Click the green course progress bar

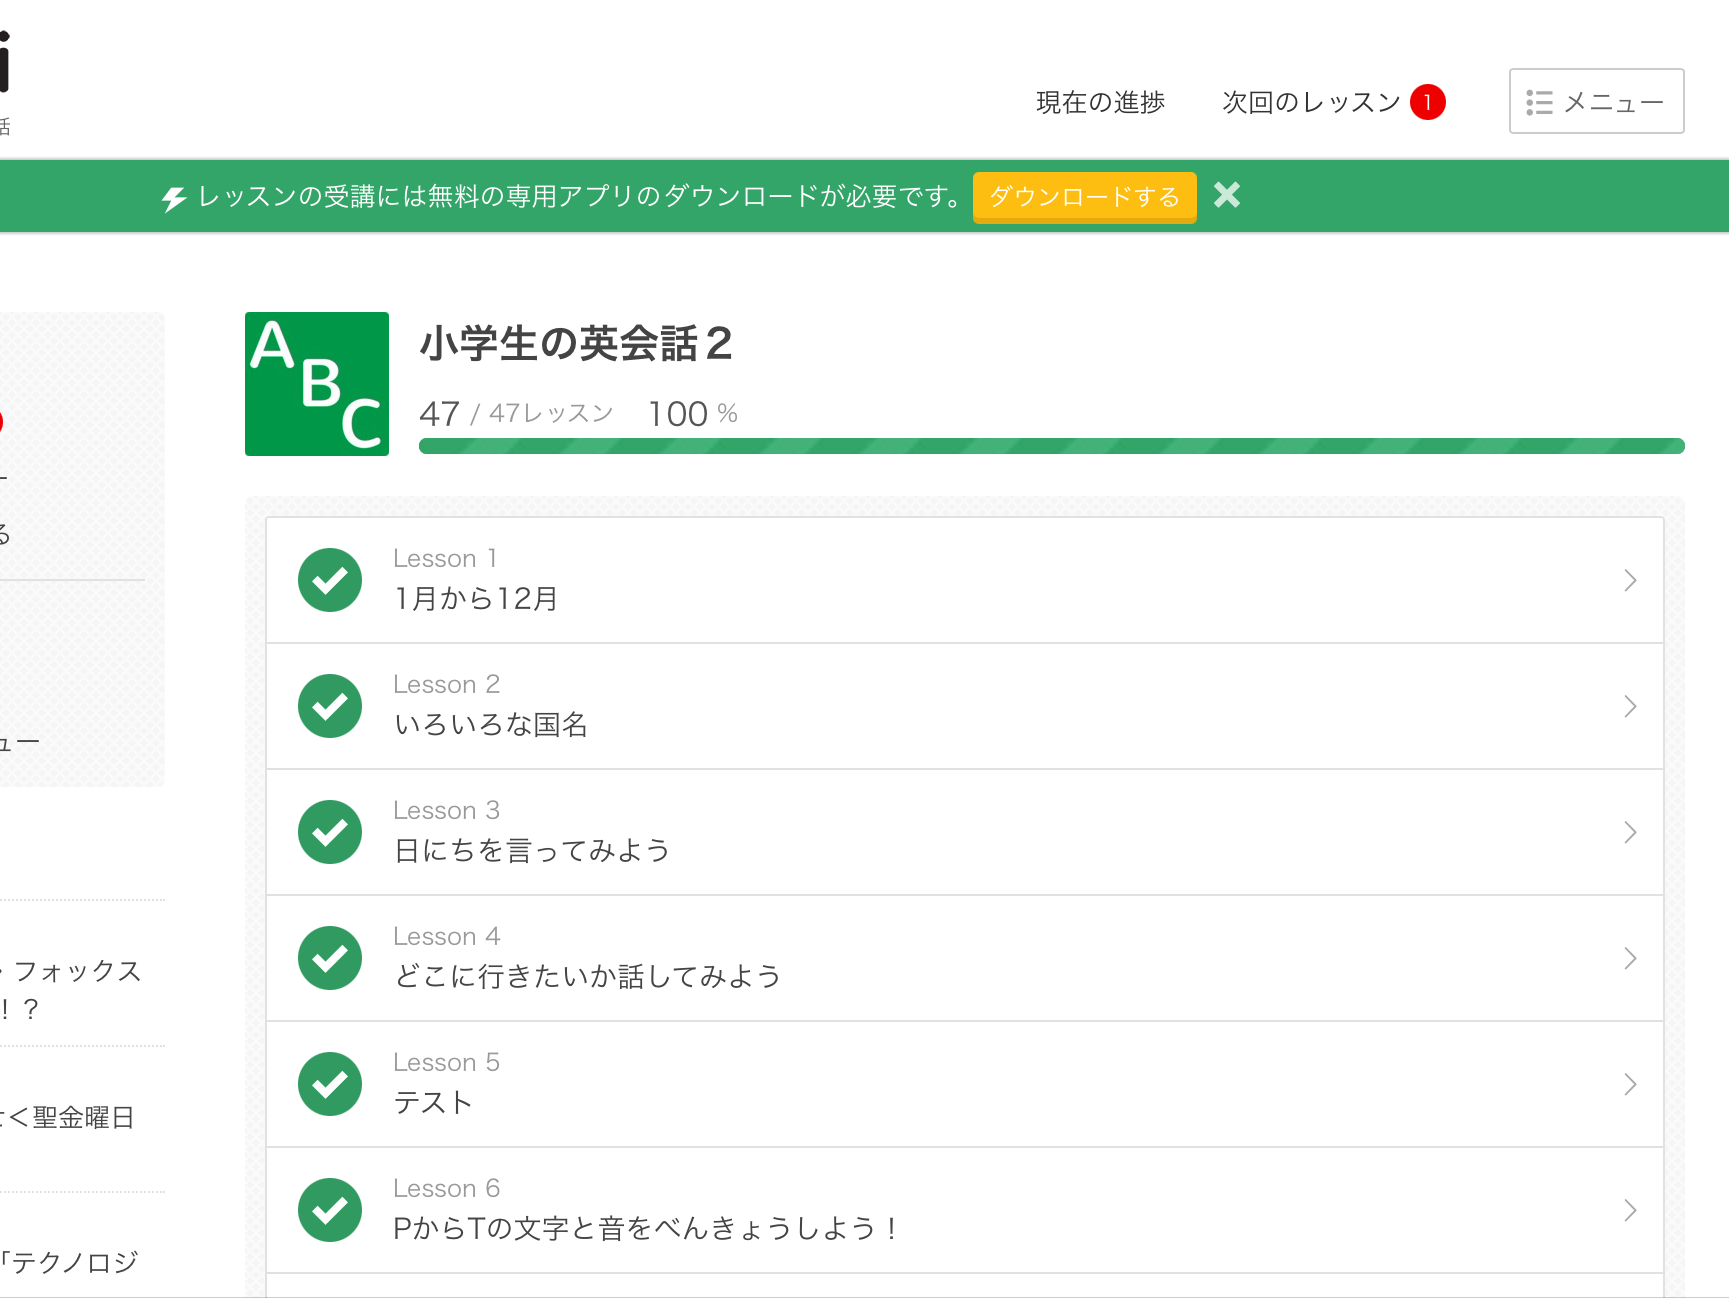tap(1051, 446)
